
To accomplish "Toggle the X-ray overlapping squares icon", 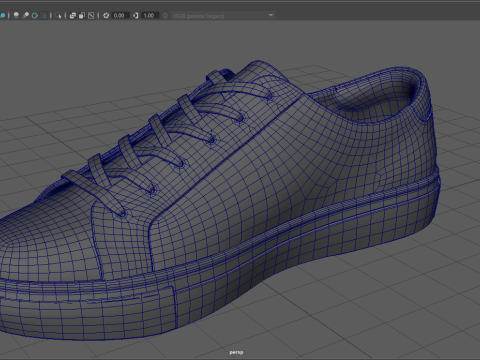I will (x=73, y=15).
